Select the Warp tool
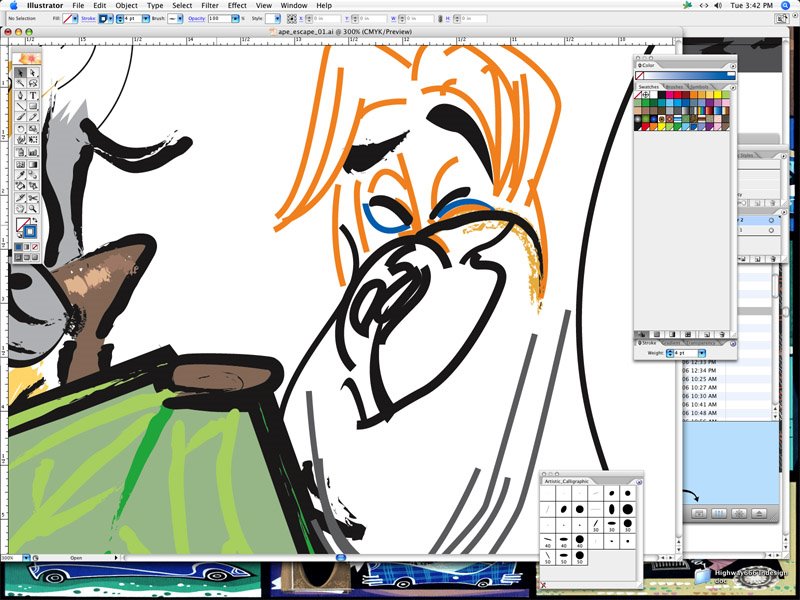The image size is (800, 600). click(20, 139)
